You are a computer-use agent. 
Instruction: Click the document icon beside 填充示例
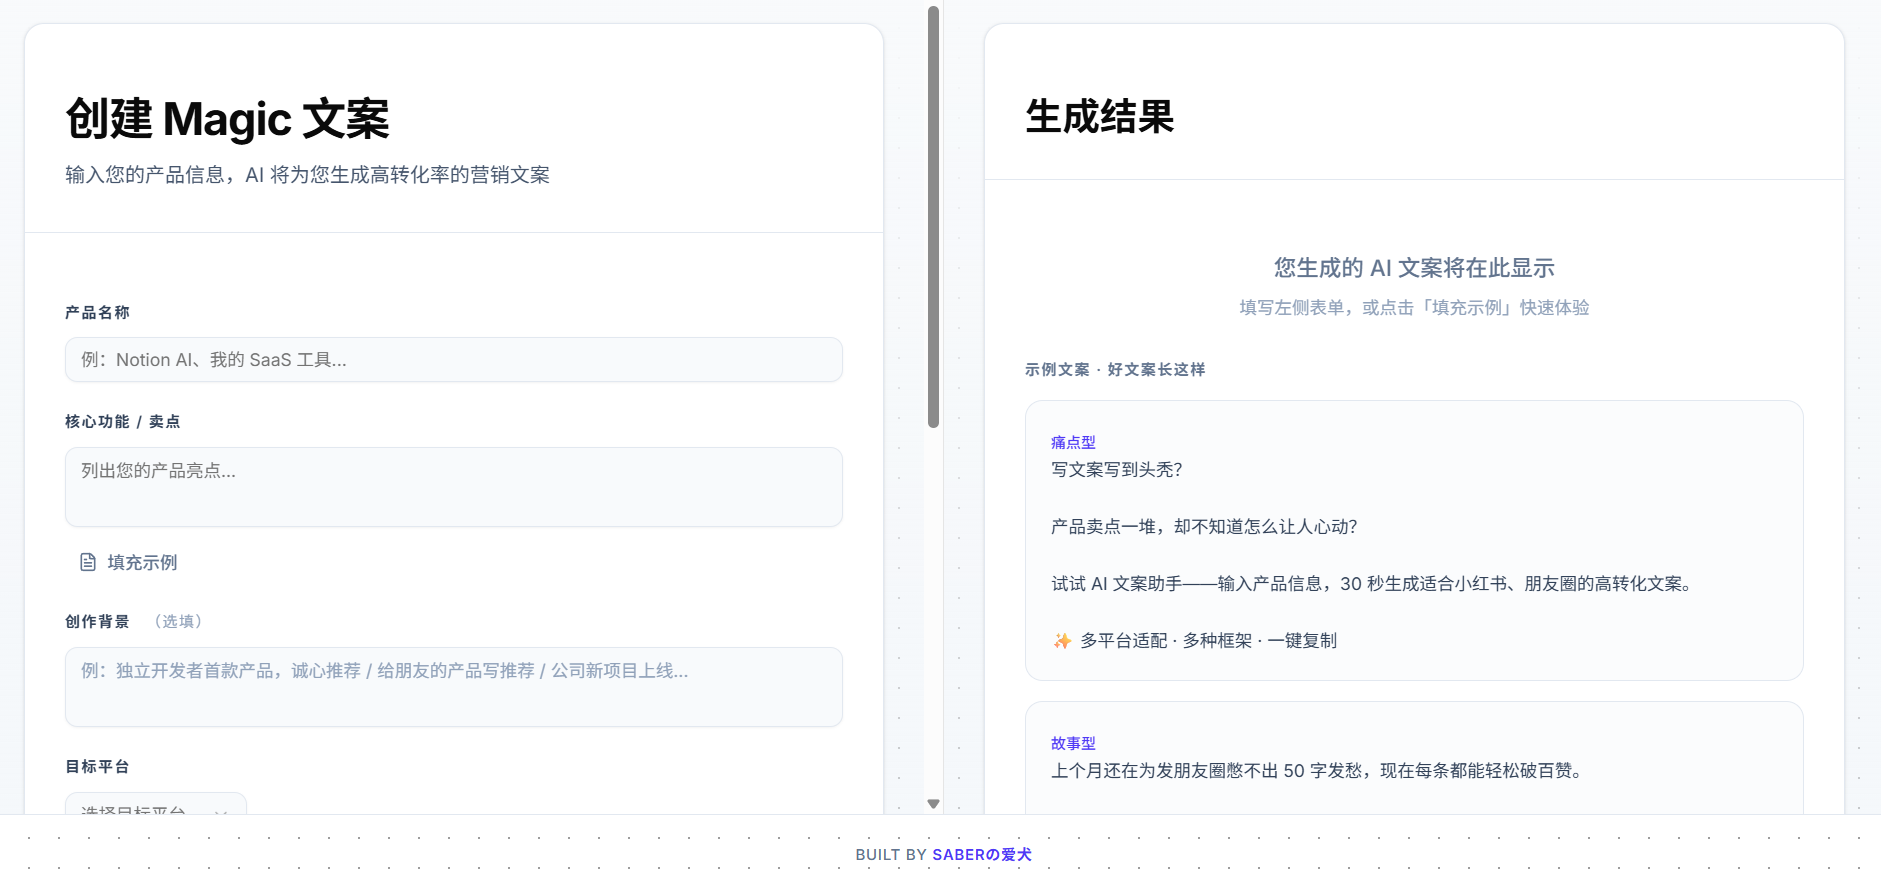click(88, 562)
